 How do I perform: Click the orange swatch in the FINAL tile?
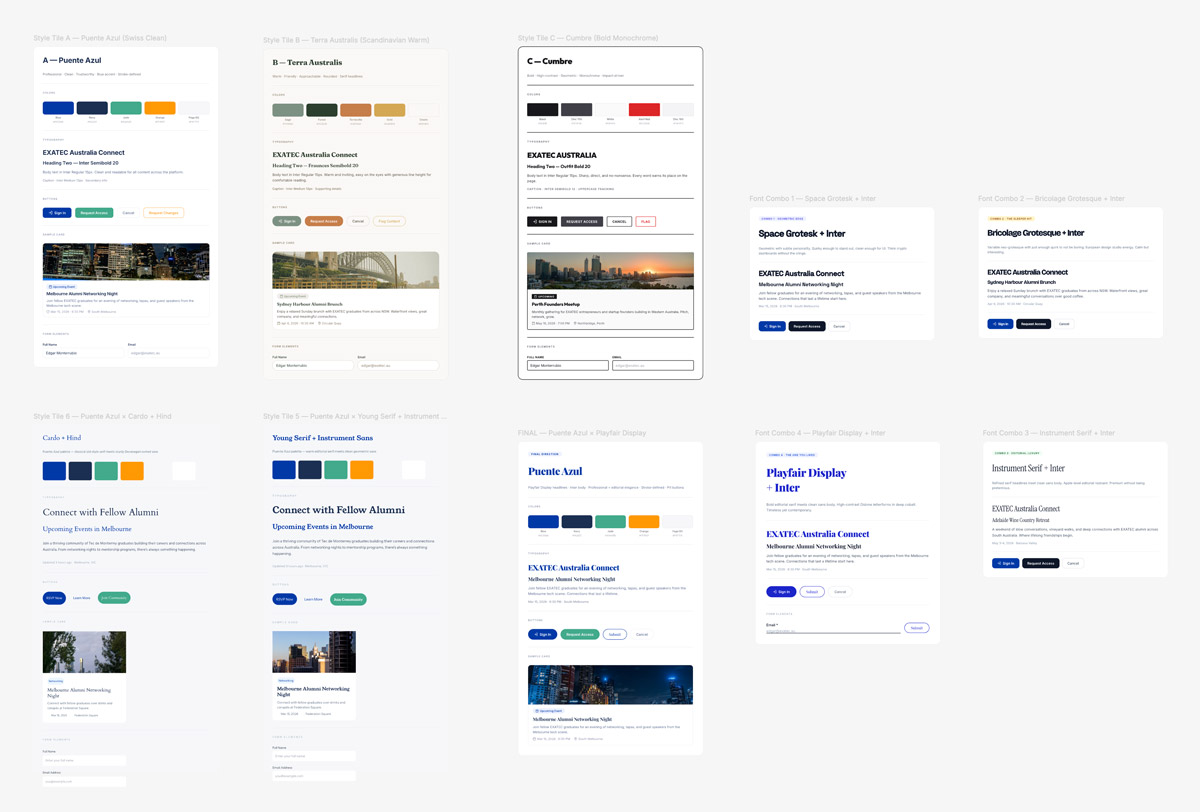[644, 522]
